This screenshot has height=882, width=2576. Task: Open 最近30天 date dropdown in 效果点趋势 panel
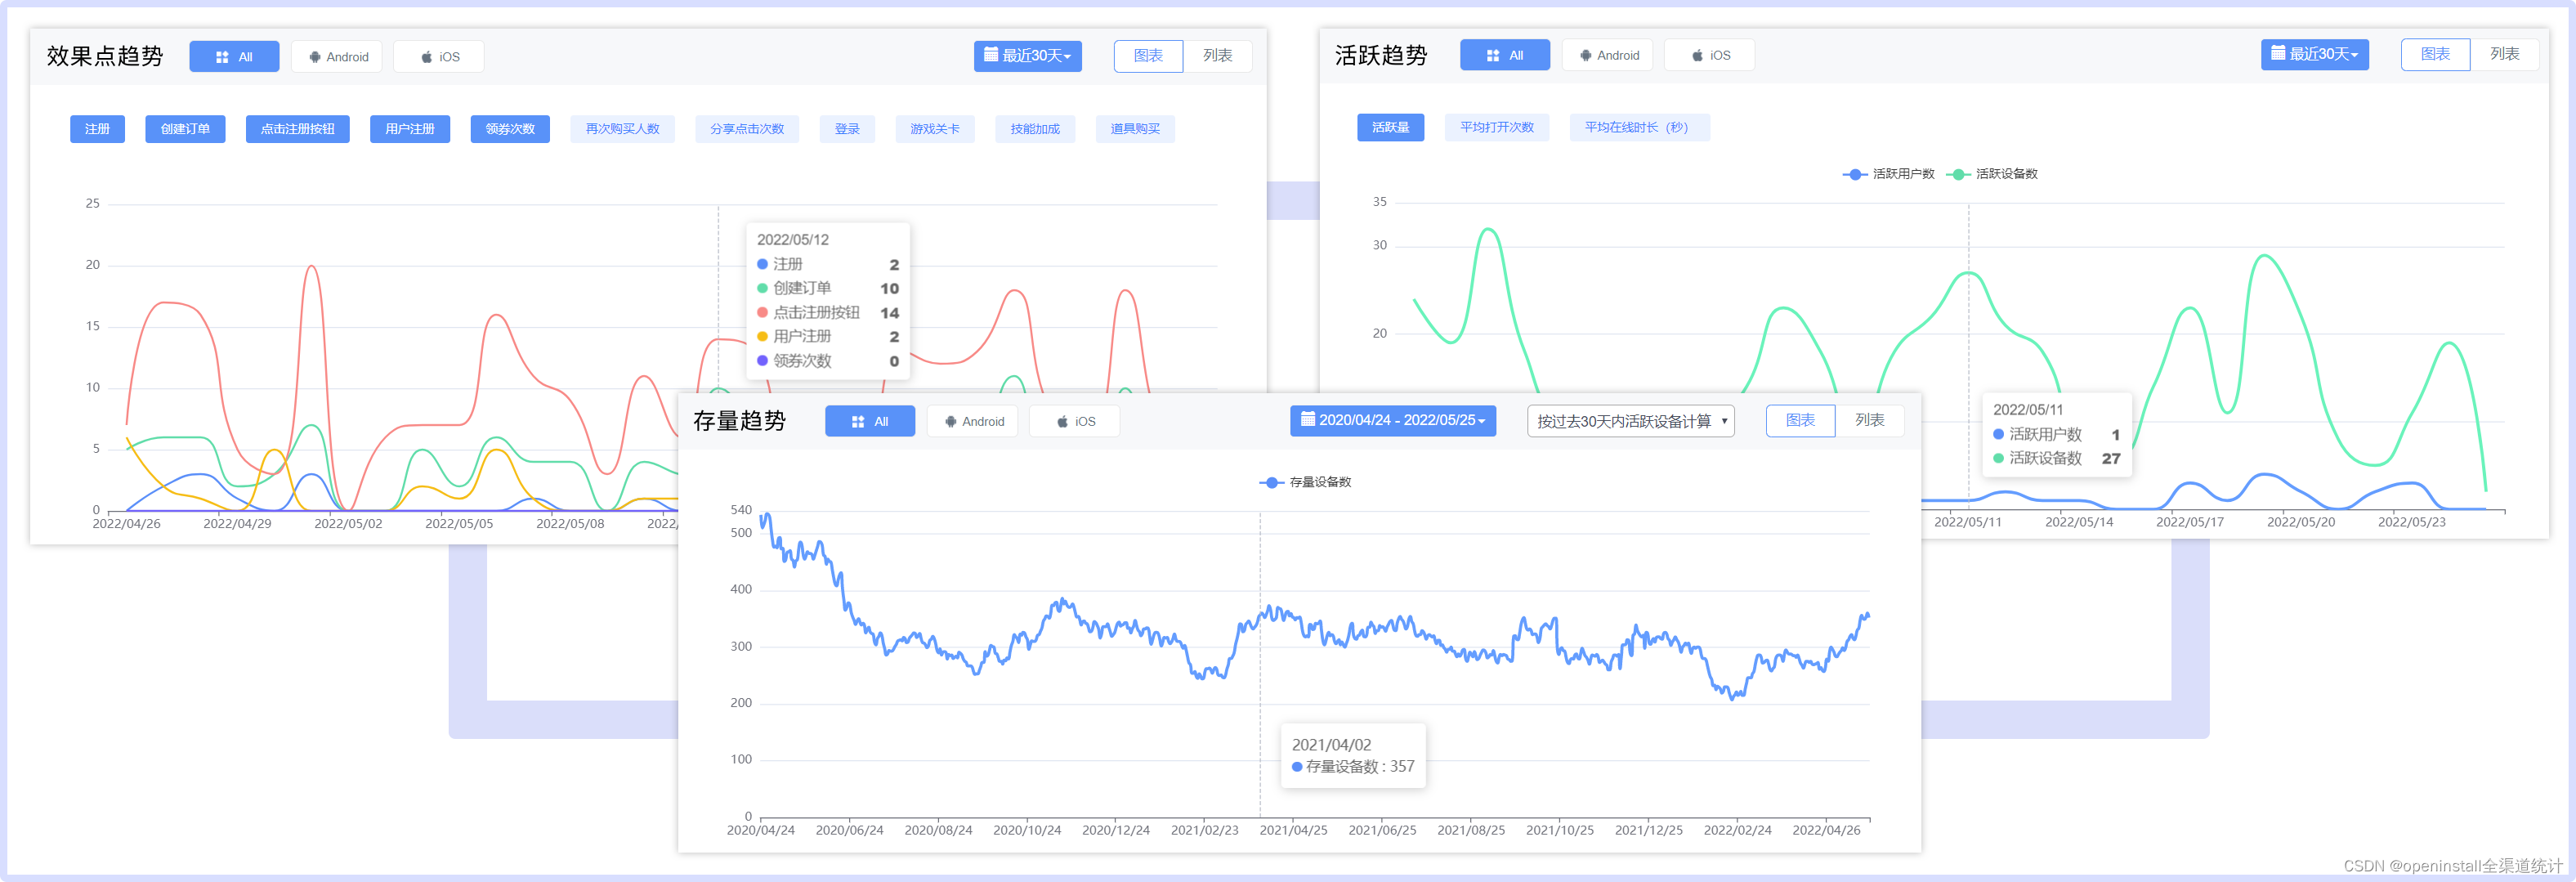tap(1027, 56)
